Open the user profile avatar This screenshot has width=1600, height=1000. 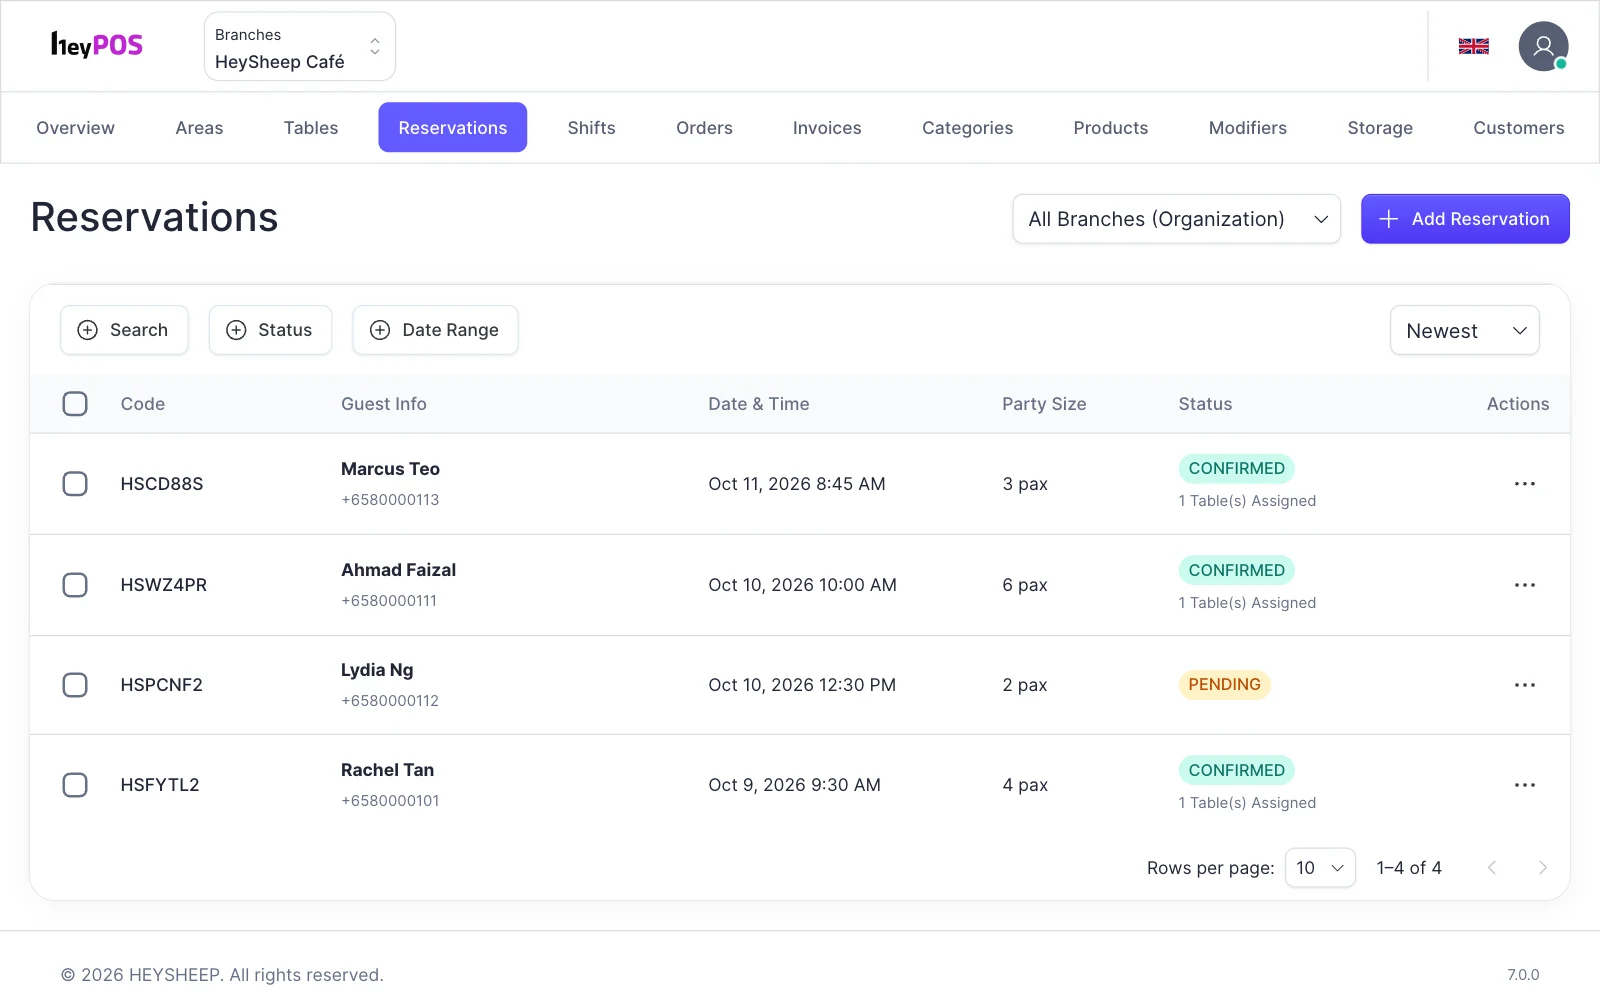coord(1543,46)
